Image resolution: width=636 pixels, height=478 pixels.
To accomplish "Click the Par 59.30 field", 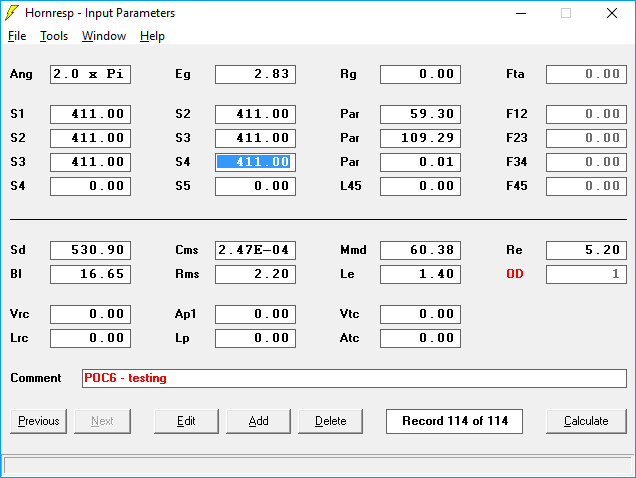I will point(420,114).
